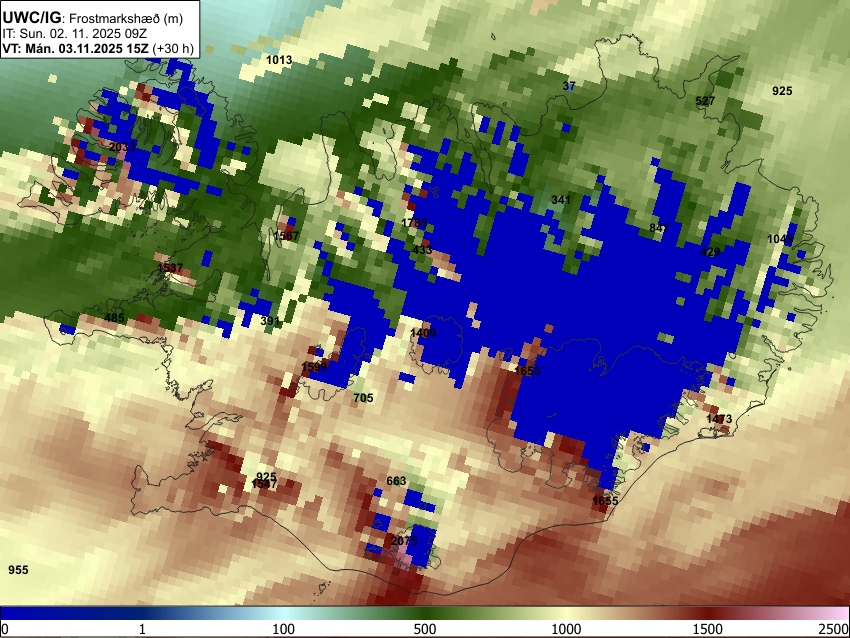The height and width of the screenshot is (638, 850).
Task: Click the map value 1785
Action: 414,223
